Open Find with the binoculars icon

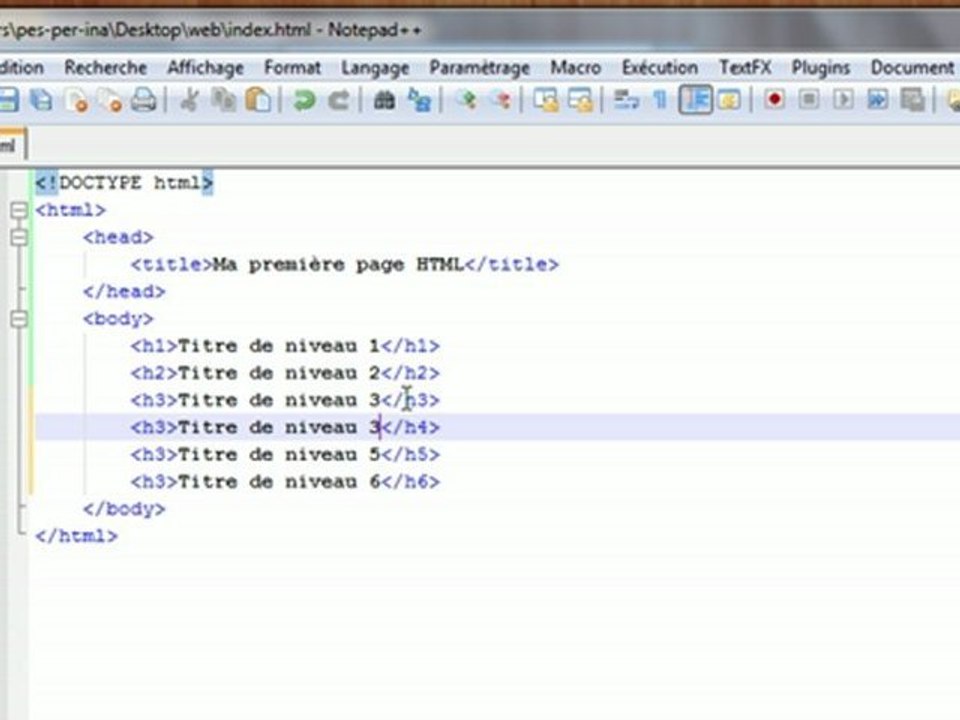pyautogui.click(x=384, y=100)
